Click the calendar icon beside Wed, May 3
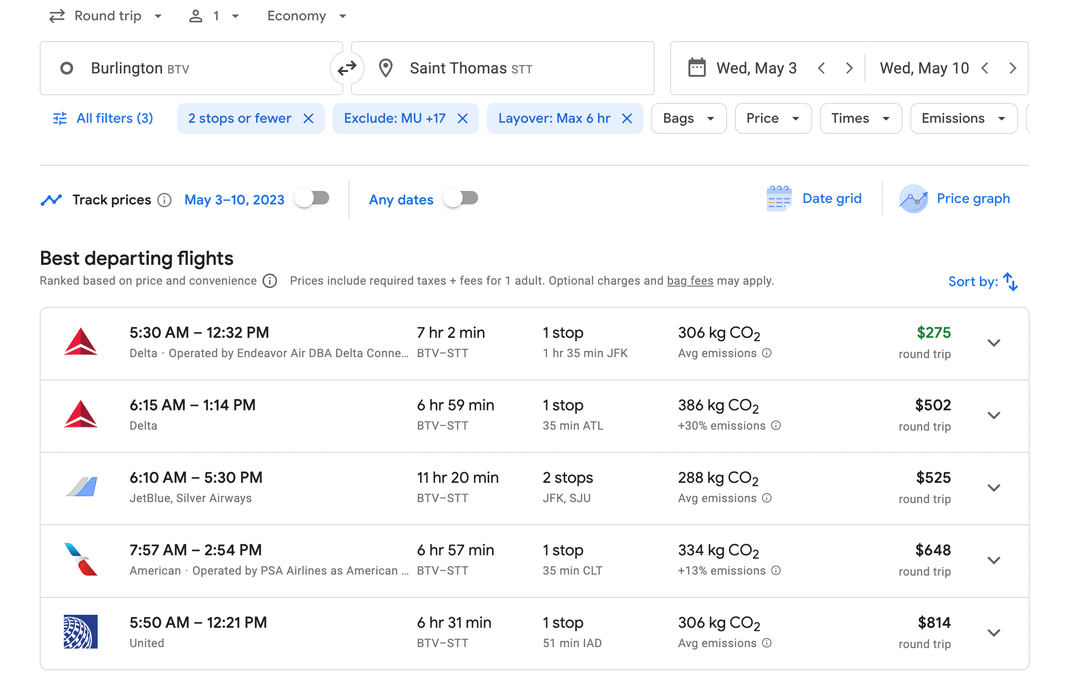The height and width of the screenshot is (694, 1080). 695,68
